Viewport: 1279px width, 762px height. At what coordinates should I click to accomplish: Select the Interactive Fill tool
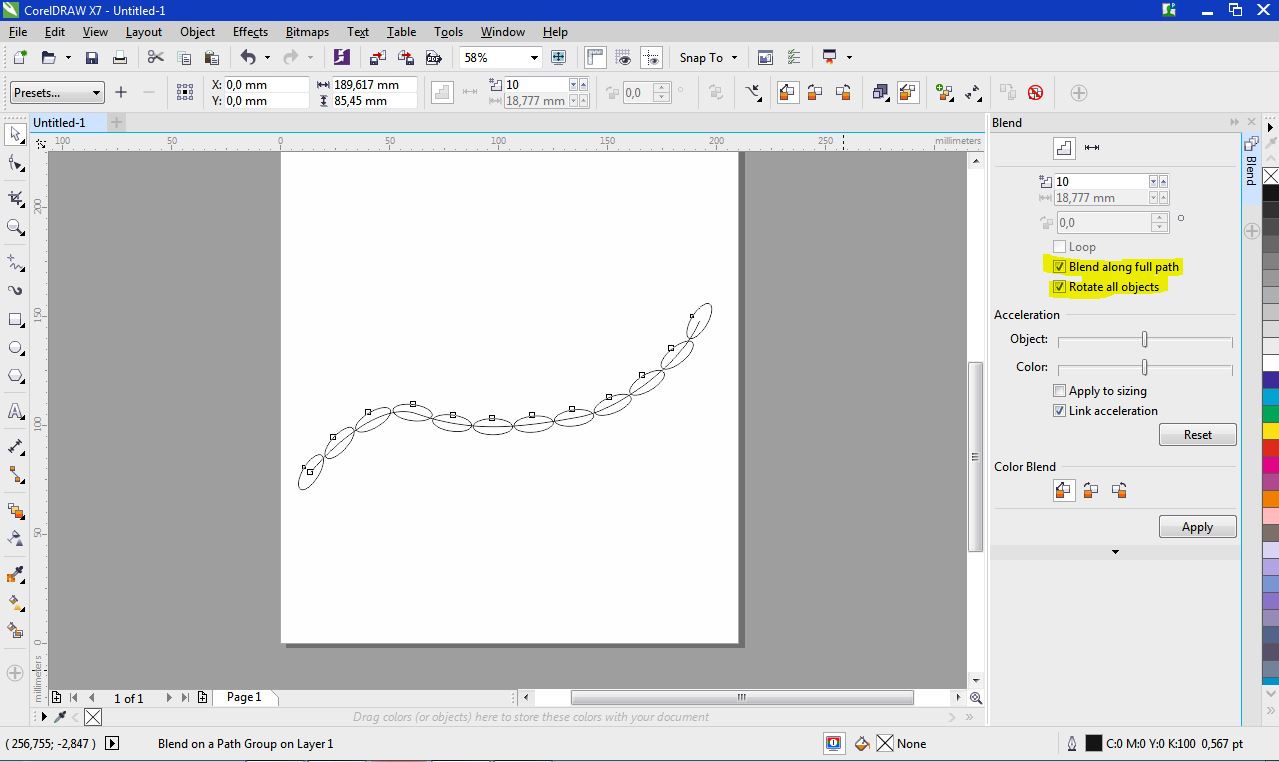tap(15, 602)
